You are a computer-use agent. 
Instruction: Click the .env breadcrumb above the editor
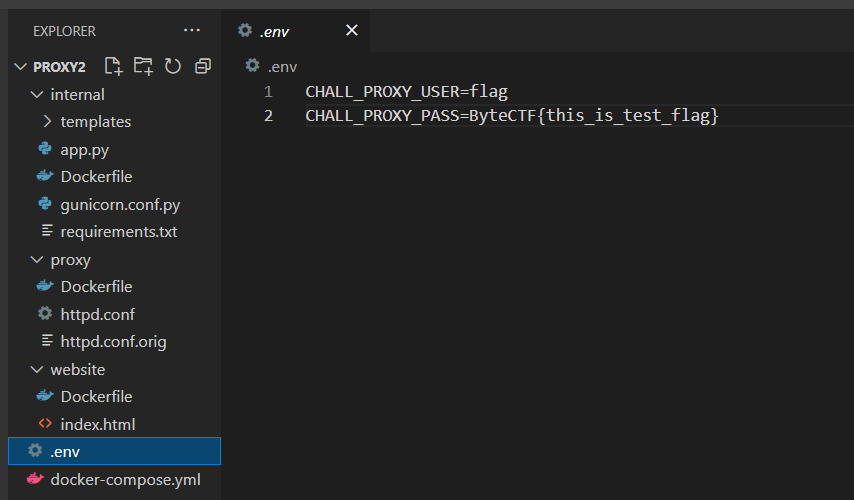pyautogui.click(x=282, y=66)
